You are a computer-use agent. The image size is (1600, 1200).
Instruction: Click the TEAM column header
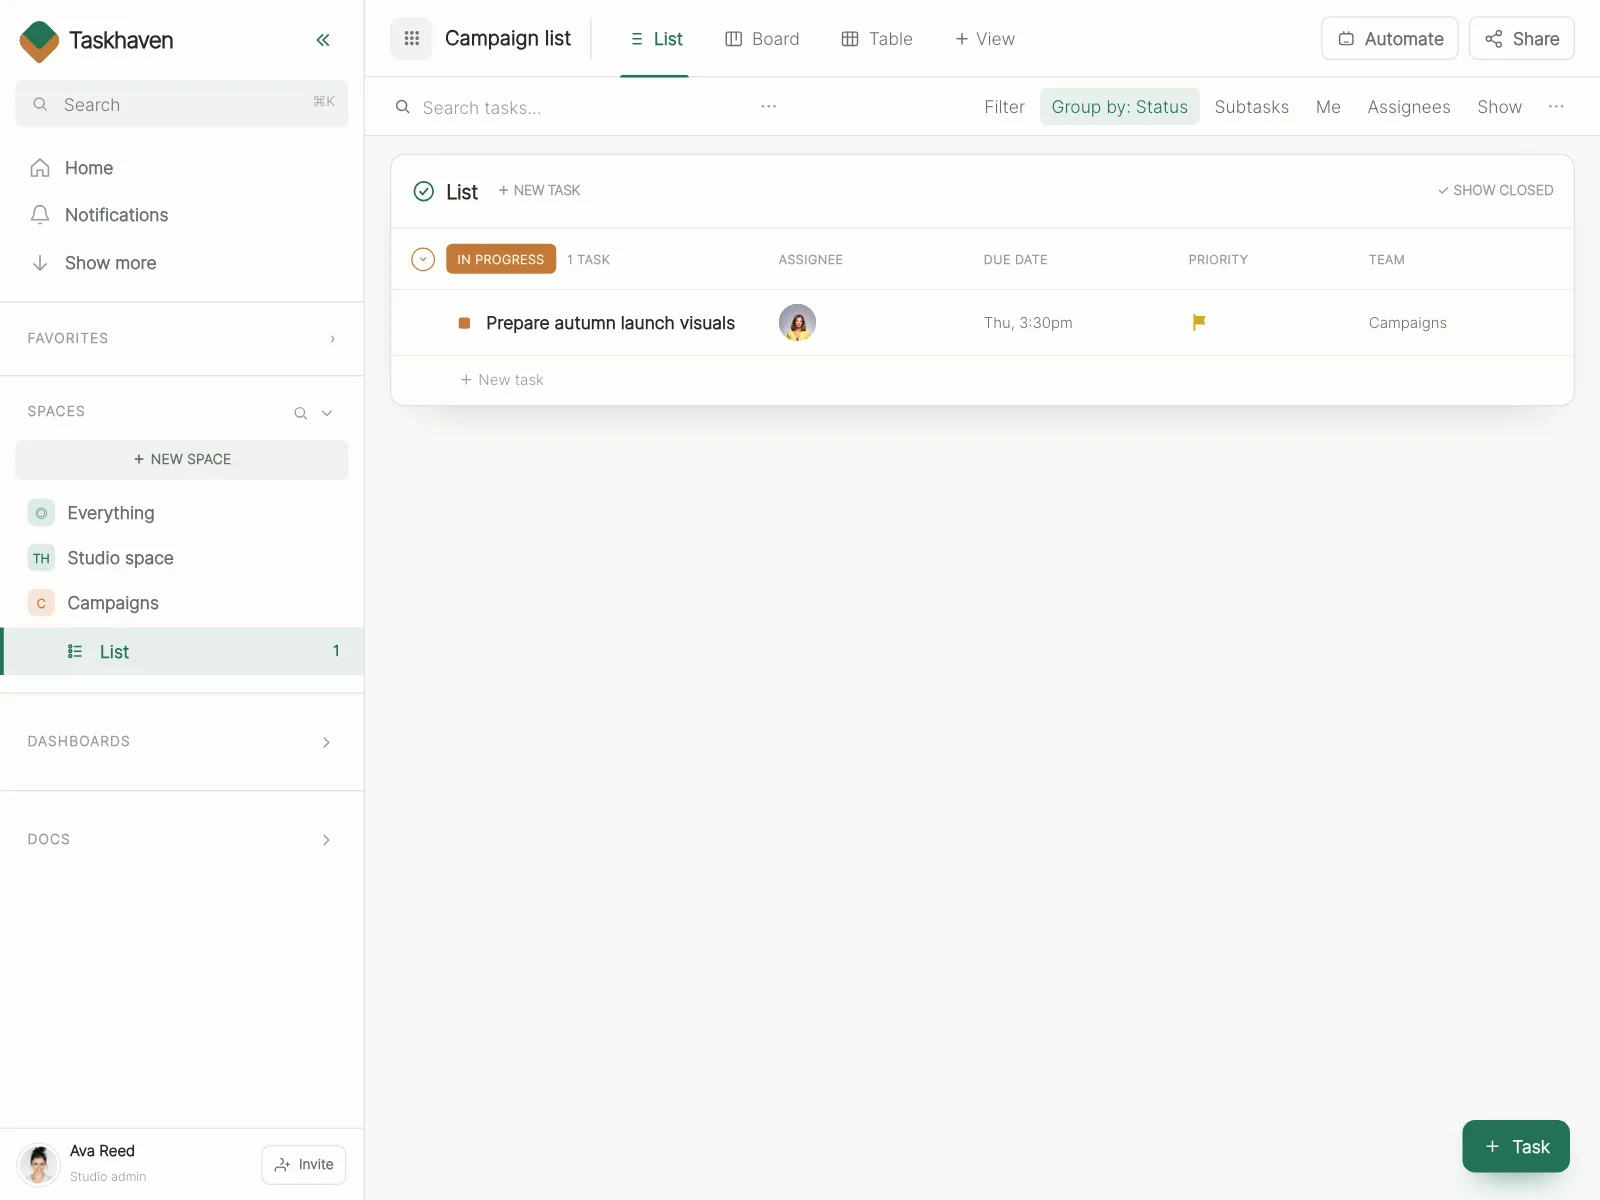point(1386,259)
